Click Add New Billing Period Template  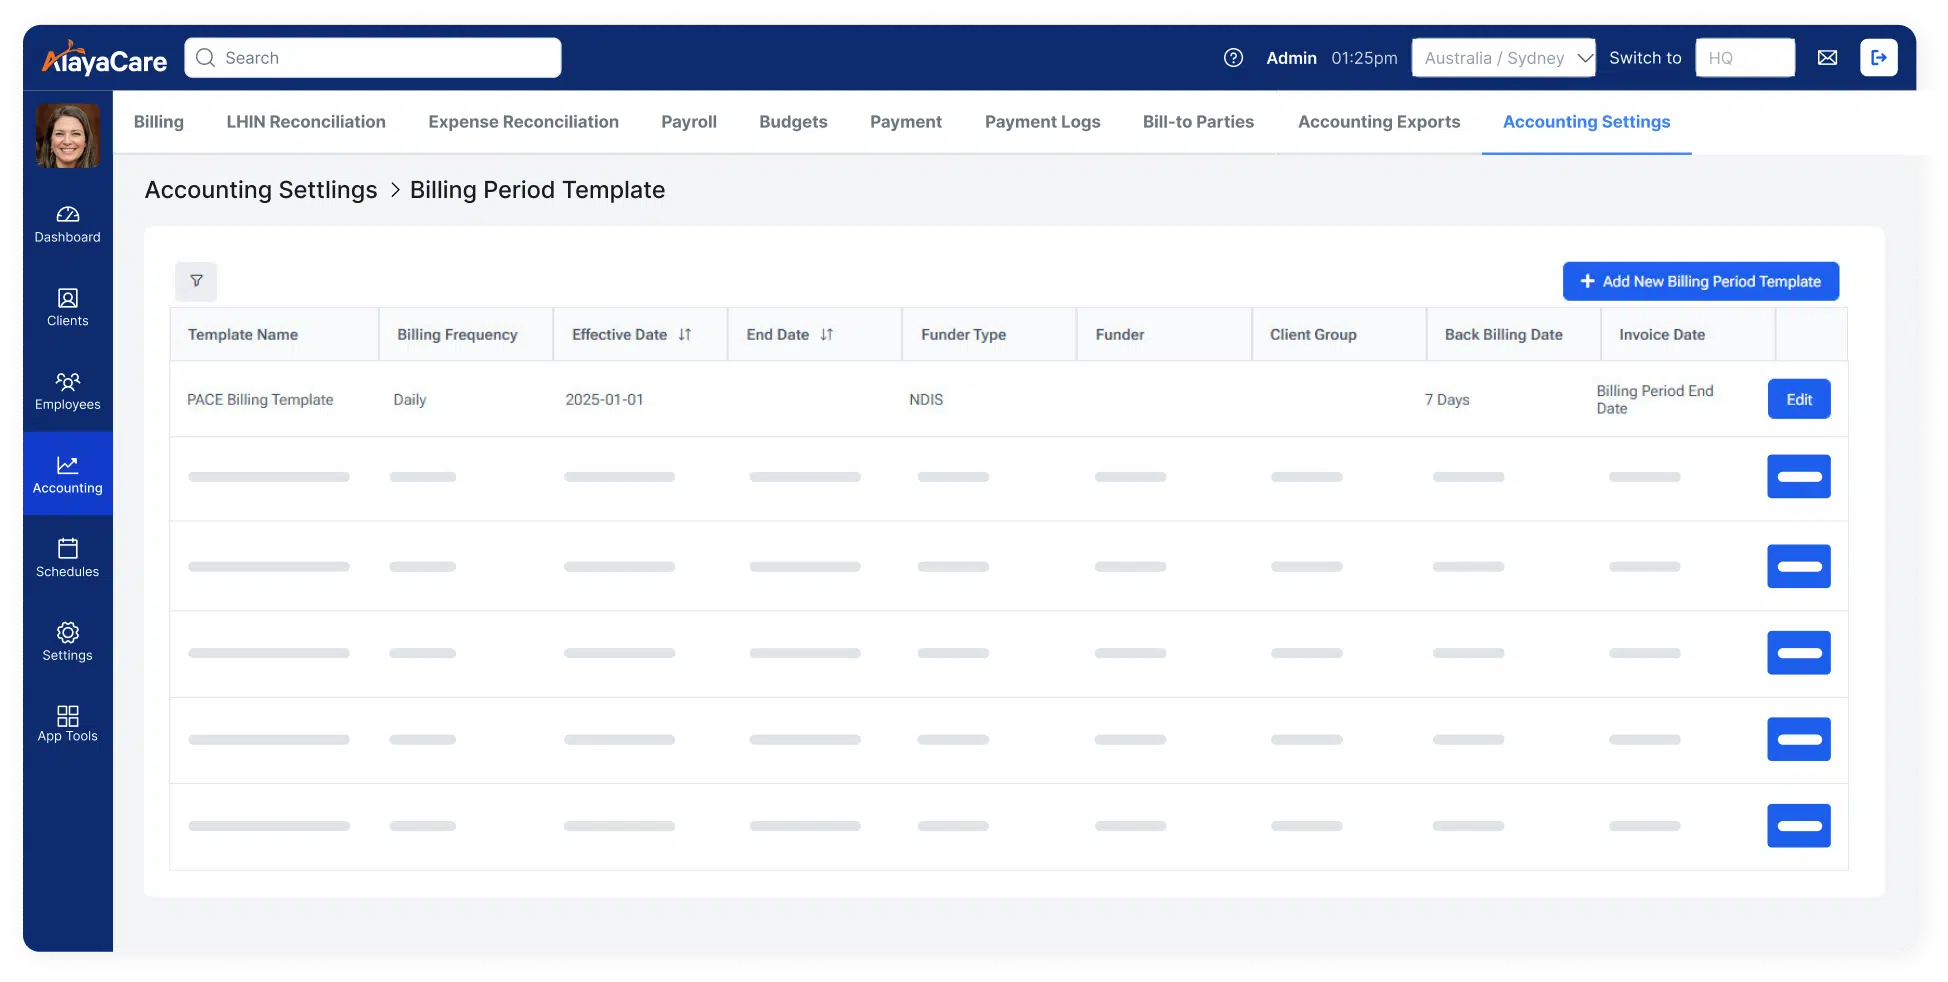pos(1701,282)
